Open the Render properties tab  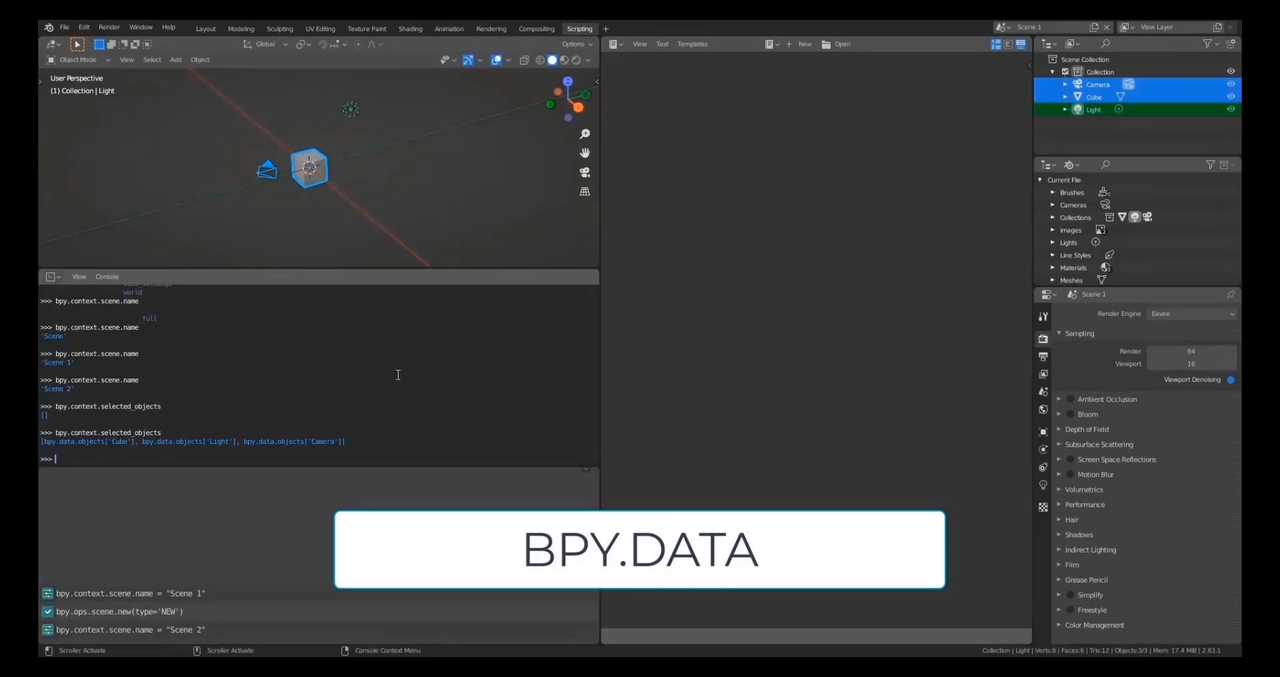tap(1043, 339)
